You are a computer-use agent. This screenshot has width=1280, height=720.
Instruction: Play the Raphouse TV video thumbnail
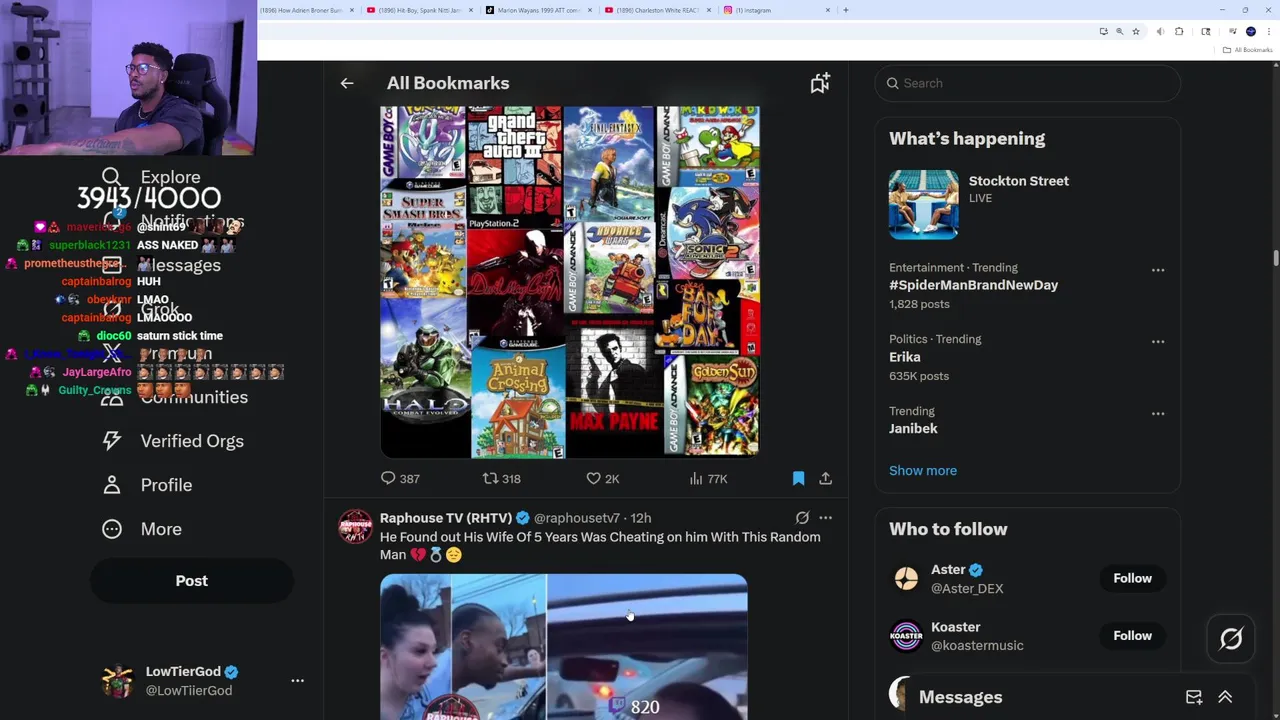[563, 647]
